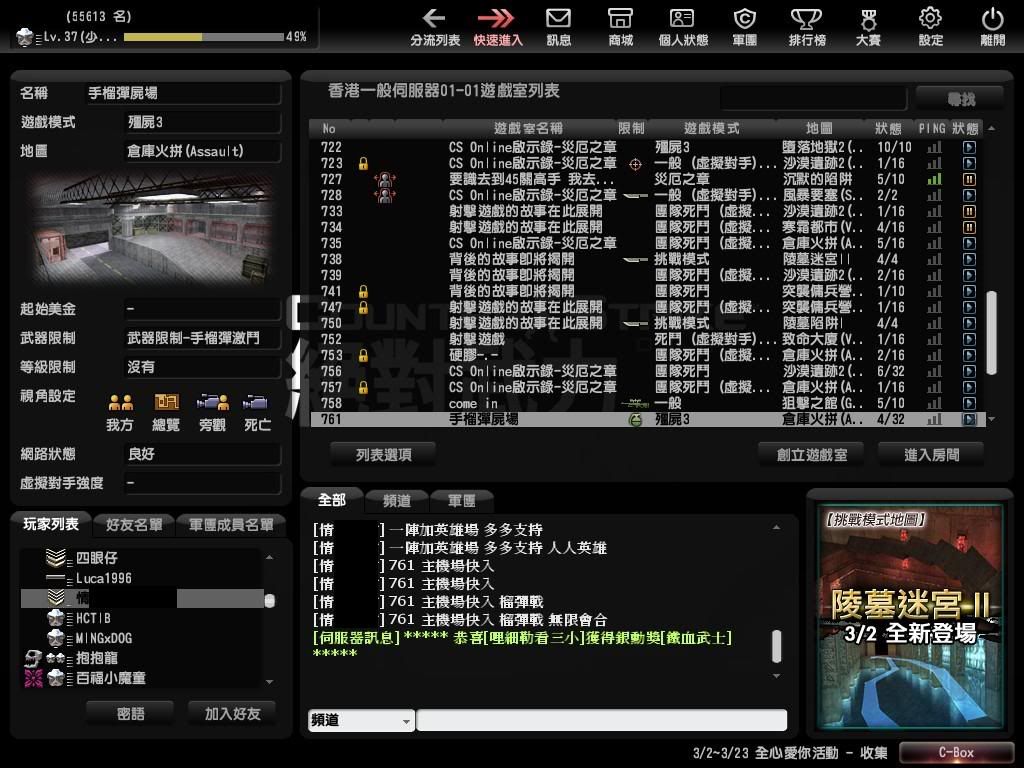Click the room search input field
Viewport: 1024px width, 768px height.
click(813, 98)
